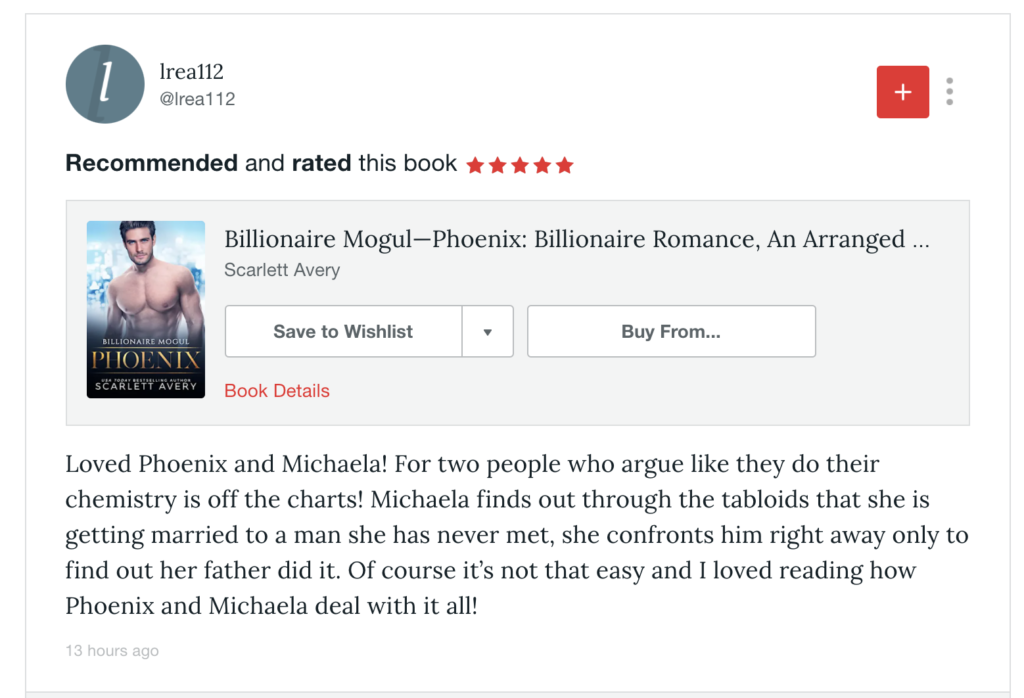Click the @lrea112 handle
Viewport: 1024px width, 698px height.
(x=198, y=99)
